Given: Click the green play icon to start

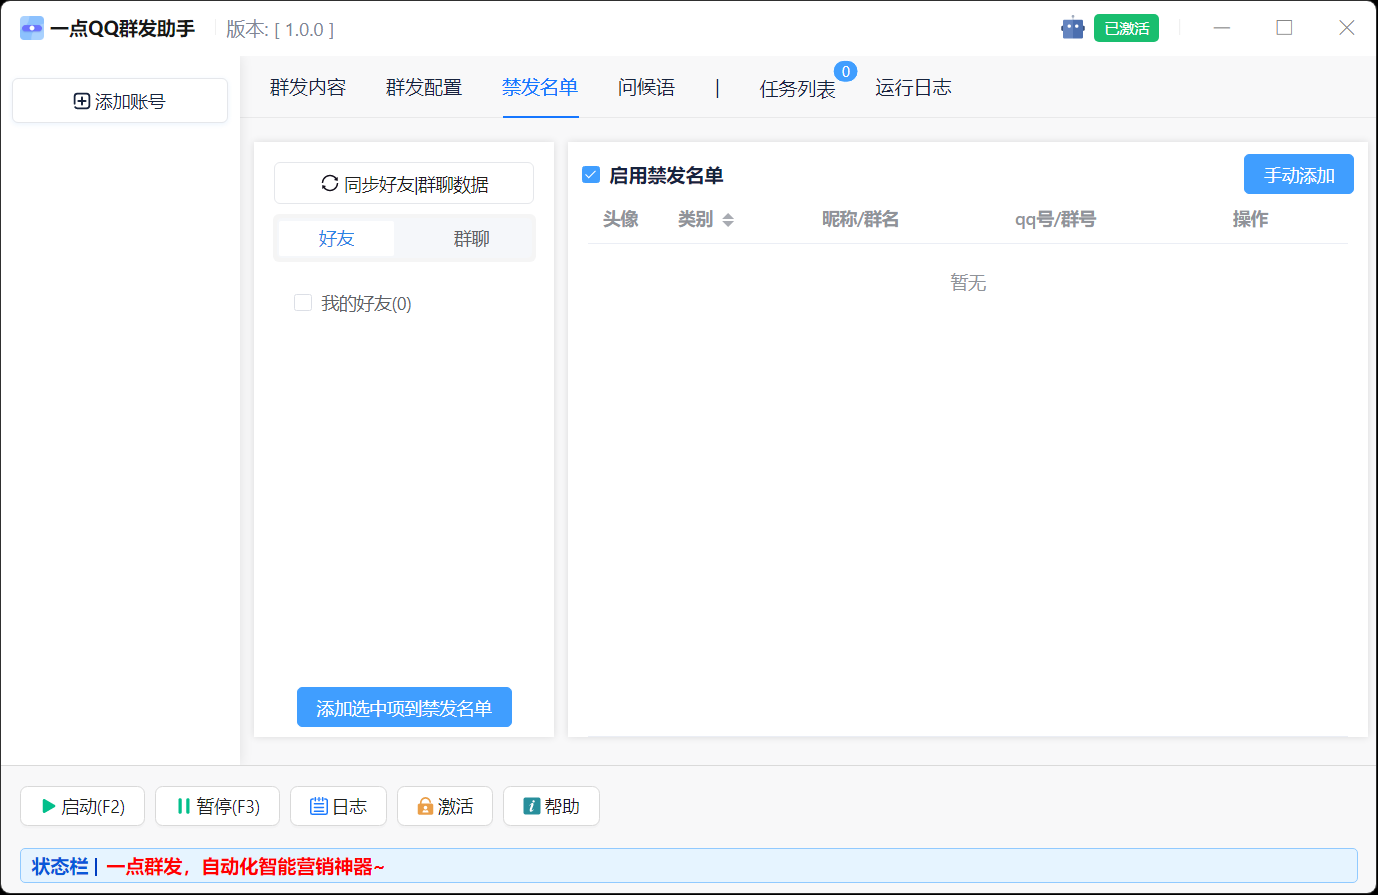Looking at the screenshot, I should point(46,806).
